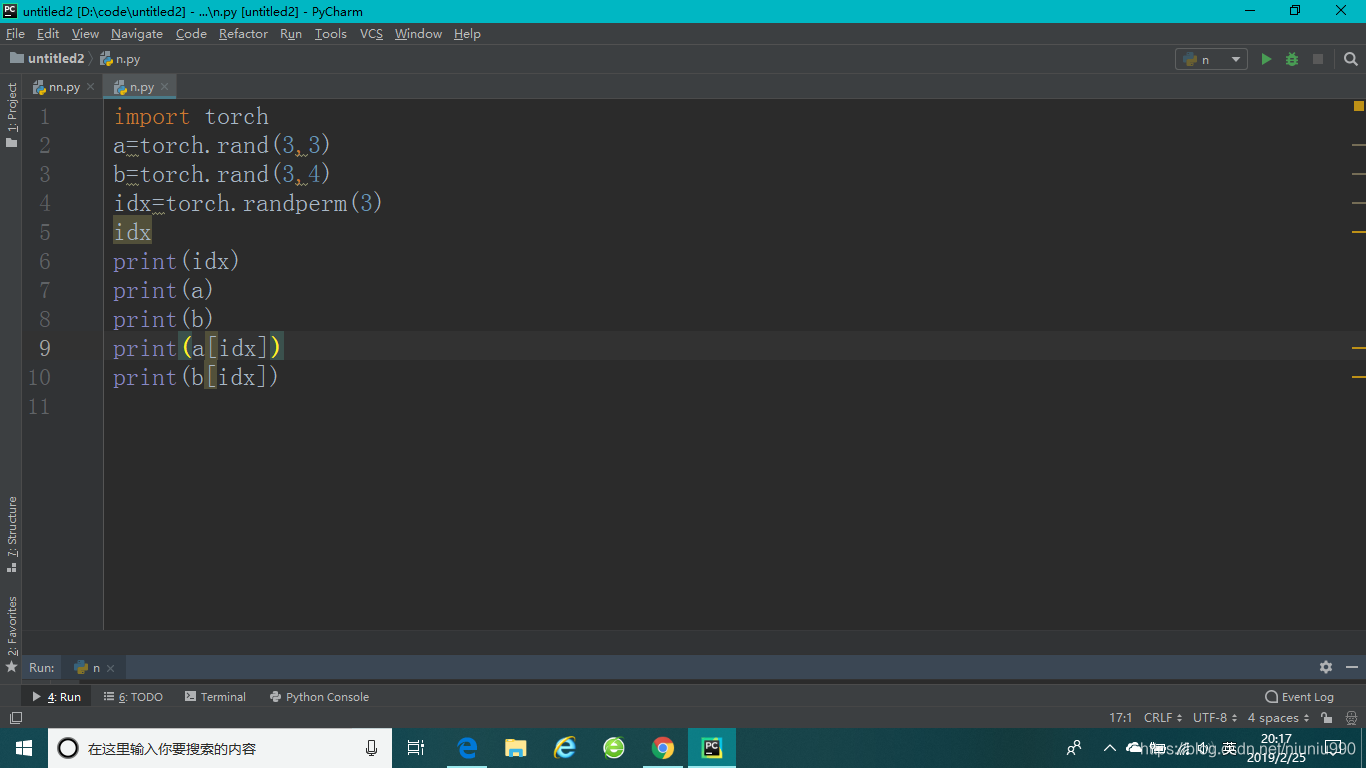The height and width of the screenshot is (768, 1366).
Task: Toggle the 1: Project tool window
Action: 11,115
